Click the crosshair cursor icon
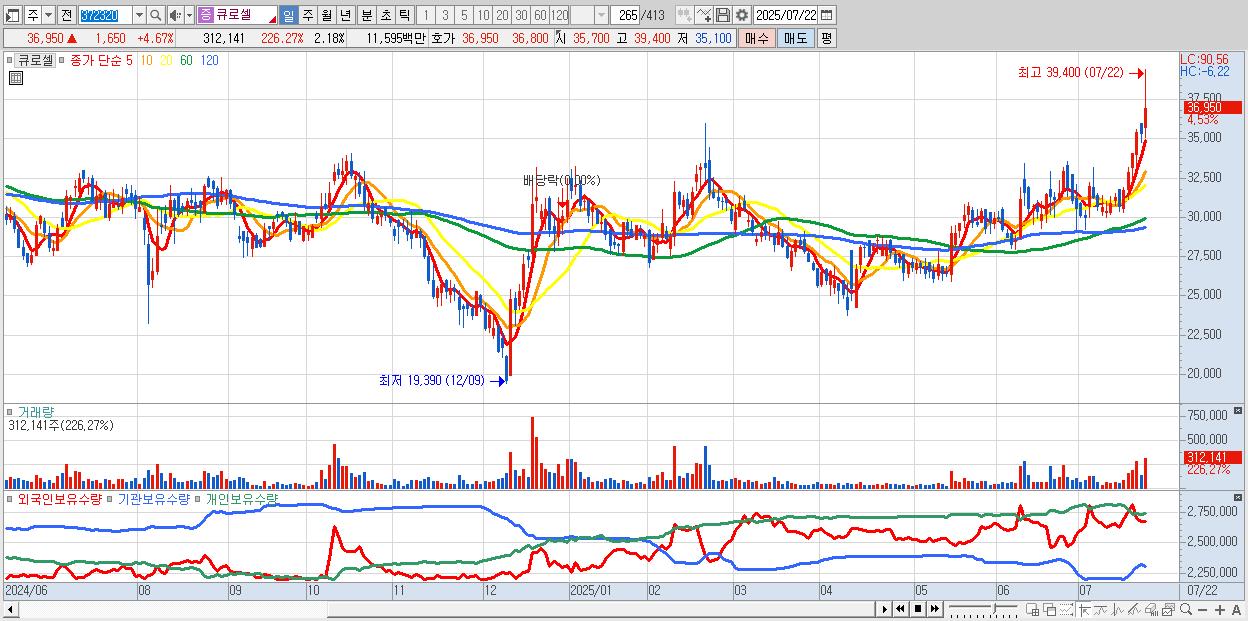This screenshot has height=621, width=1248. [x=1085, y=609]
